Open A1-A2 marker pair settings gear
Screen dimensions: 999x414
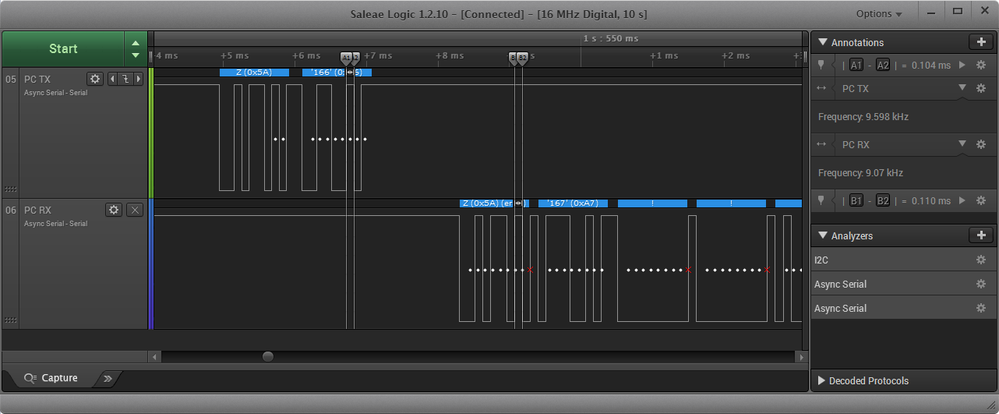point(981,65)
